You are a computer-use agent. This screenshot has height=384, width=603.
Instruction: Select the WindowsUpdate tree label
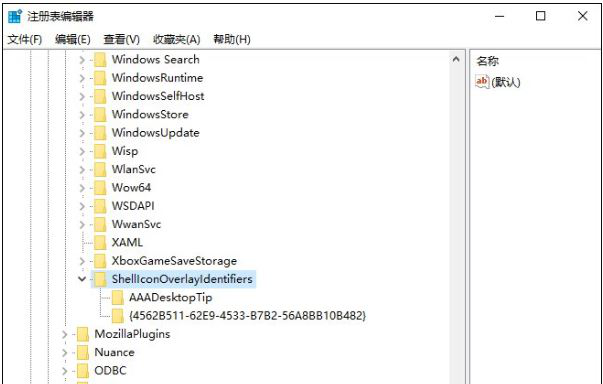155,133
